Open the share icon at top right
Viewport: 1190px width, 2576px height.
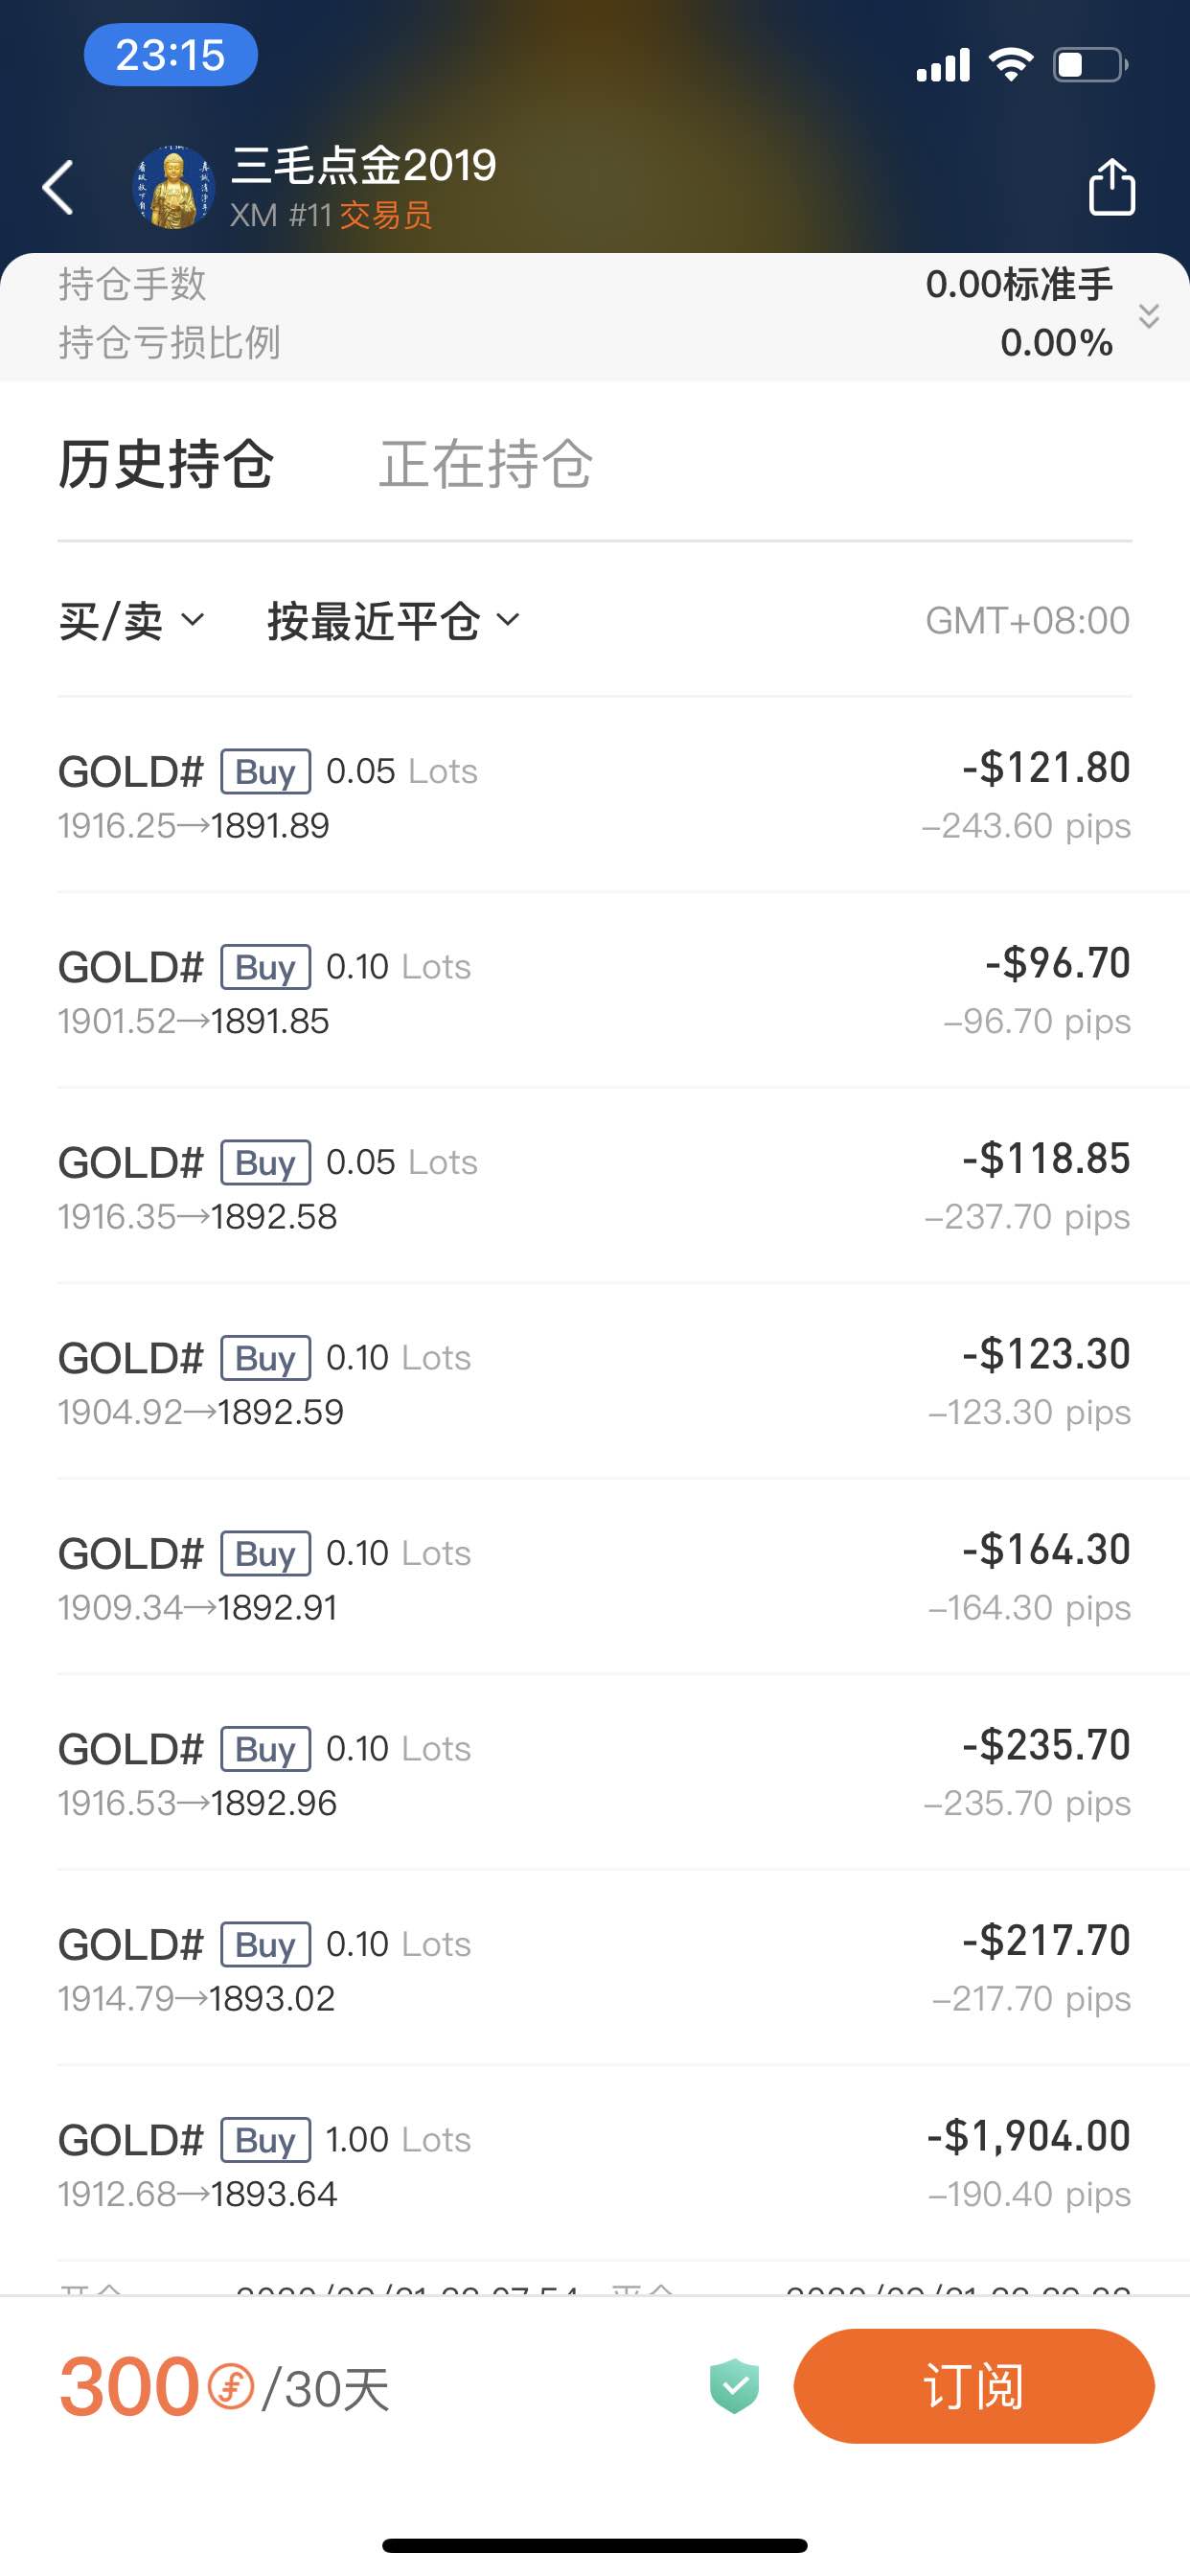[1111, 187]
